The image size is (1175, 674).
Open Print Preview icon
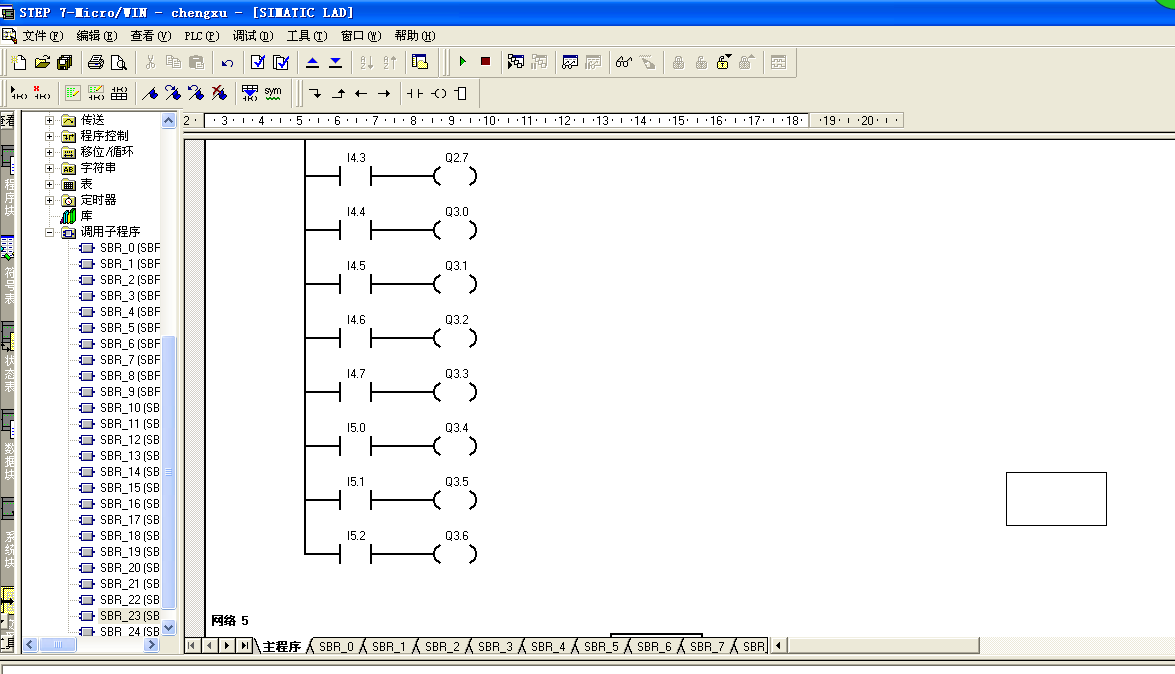tap(118, 62)
